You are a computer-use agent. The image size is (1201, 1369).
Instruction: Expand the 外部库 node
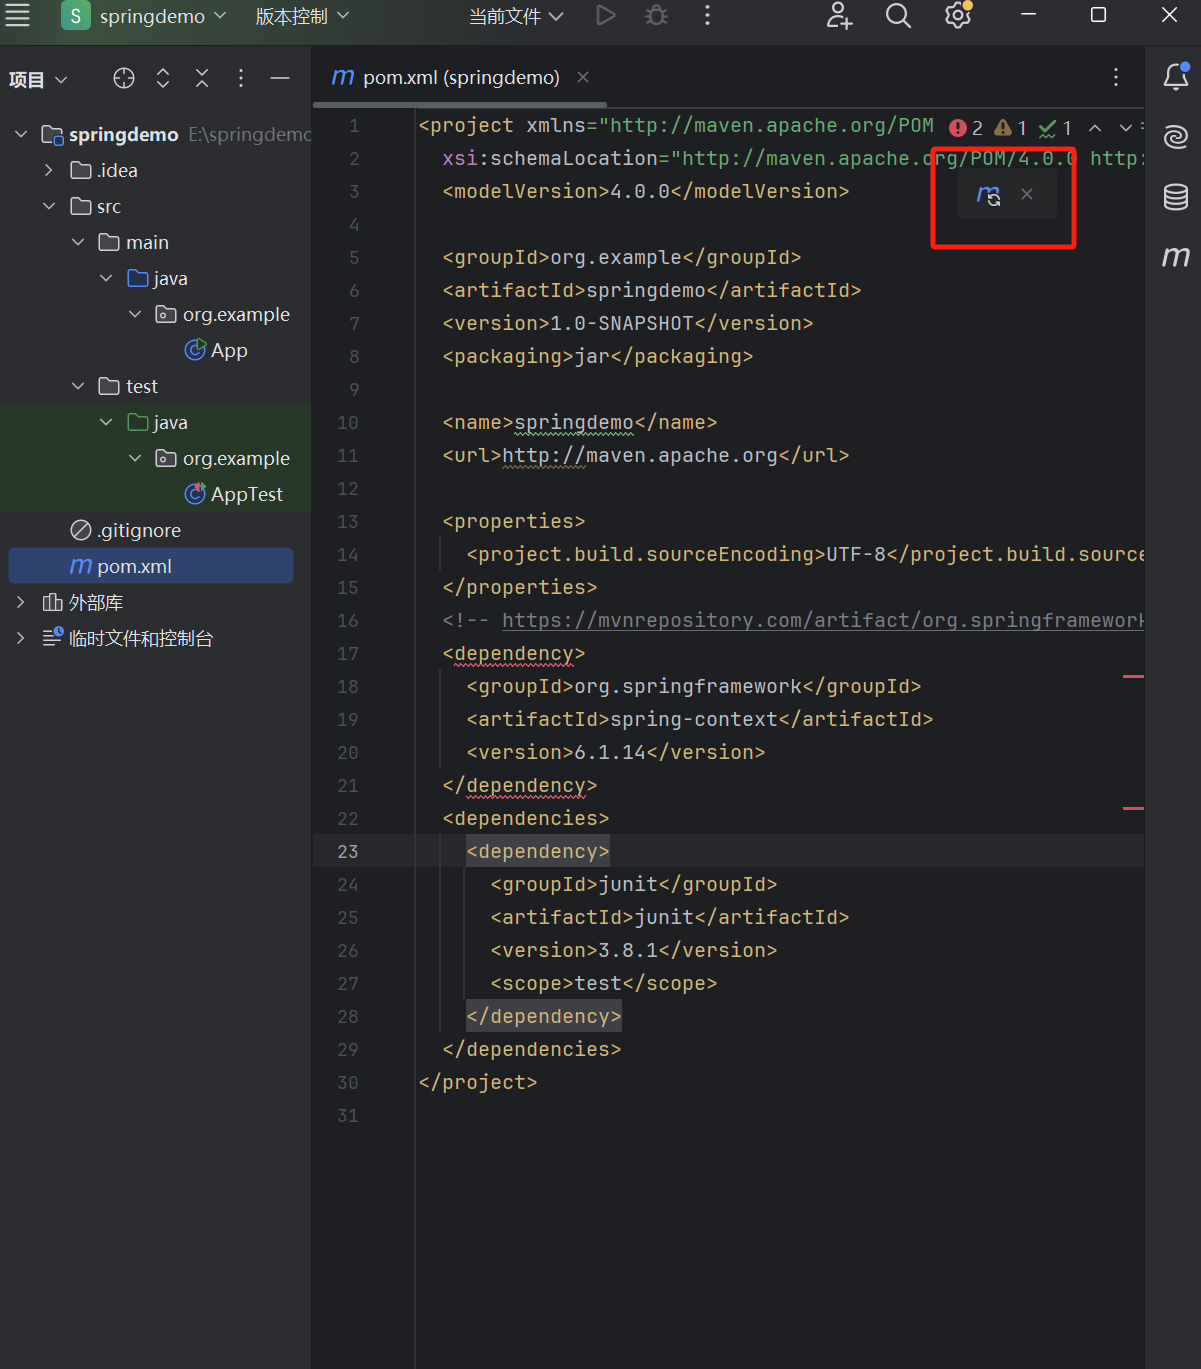21,602
